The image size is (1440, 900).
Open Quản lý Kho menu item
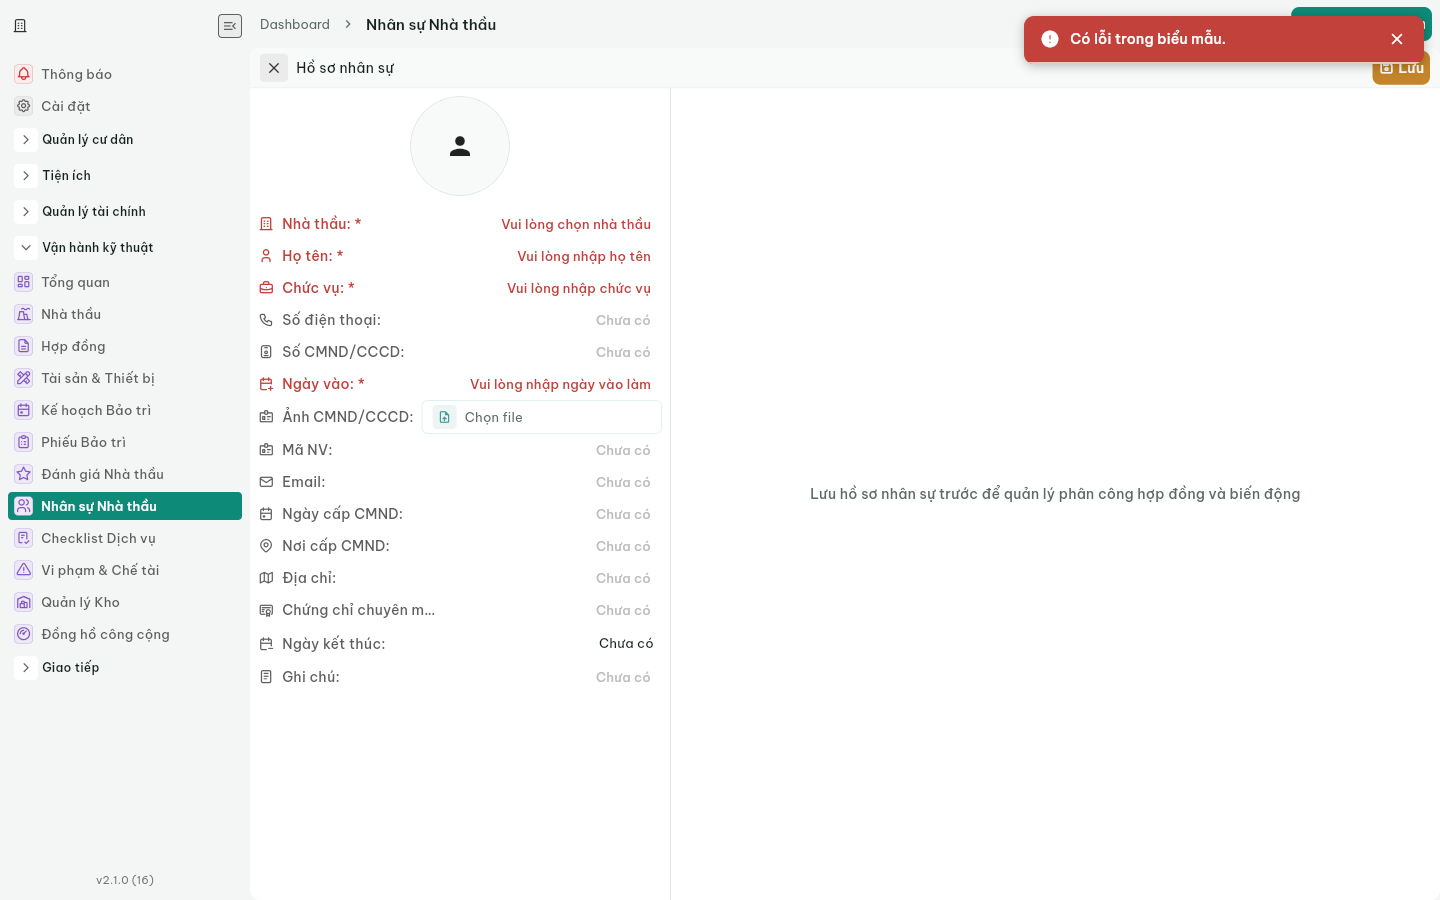[125, 602]
